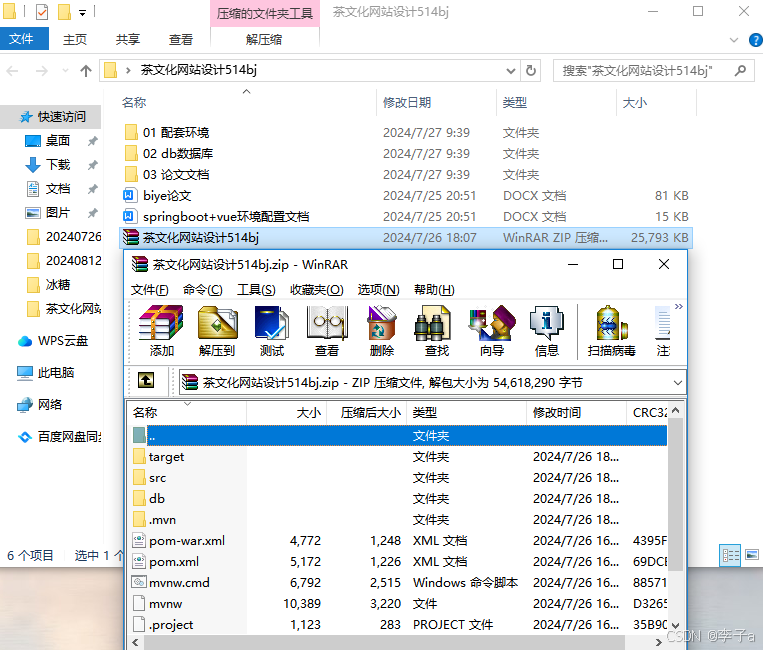
Task: Select 03 论文文档 folder in Explorer
Action: 176,174
